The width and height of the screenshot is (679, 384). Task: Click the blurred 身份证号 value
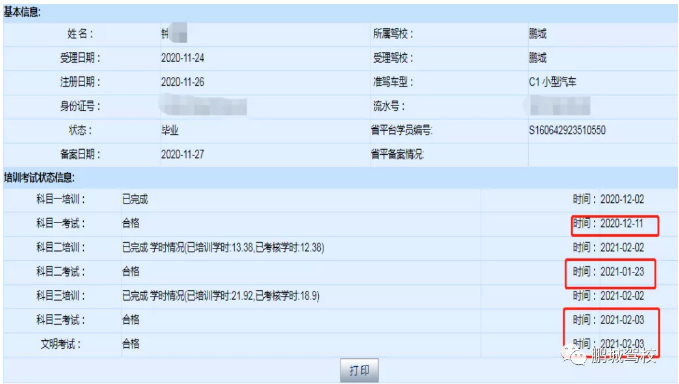[x=203, y=106]
